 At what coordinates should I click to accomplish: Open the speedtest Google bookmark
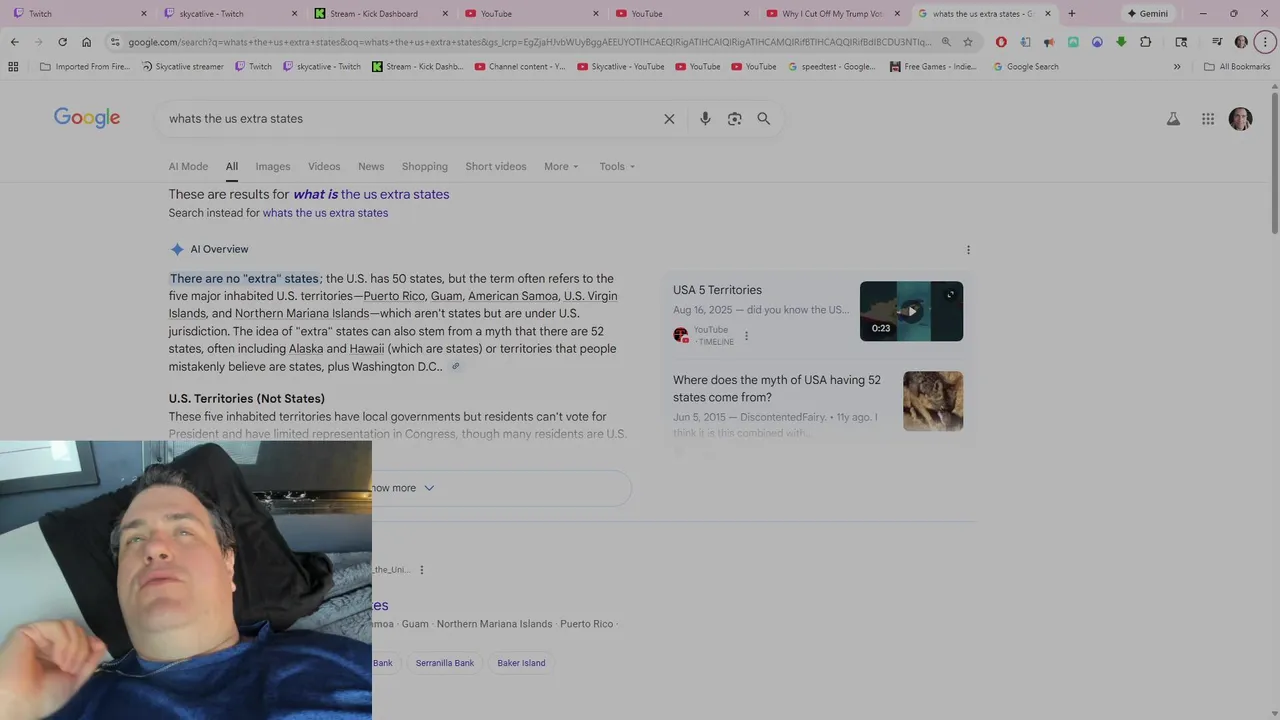(x=831, y=67)
